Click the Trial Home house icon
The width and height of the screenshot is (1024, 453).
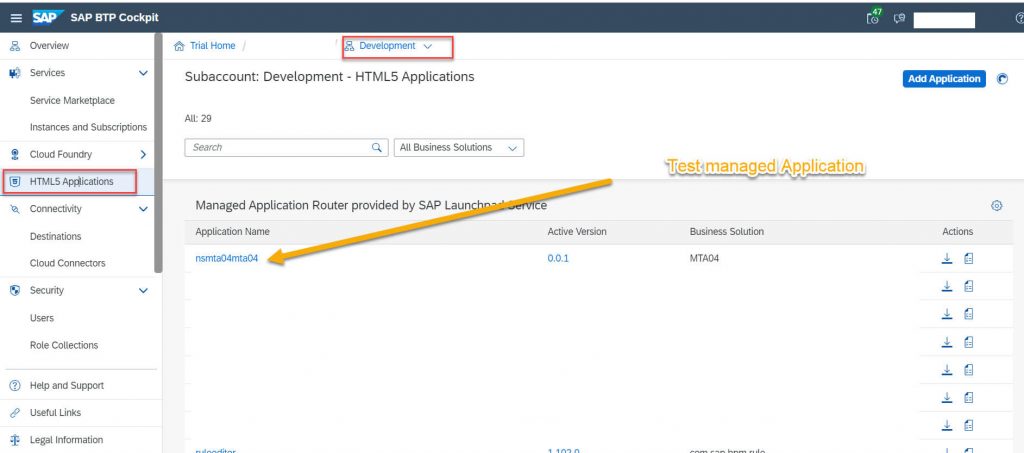(x=179, y=46)
